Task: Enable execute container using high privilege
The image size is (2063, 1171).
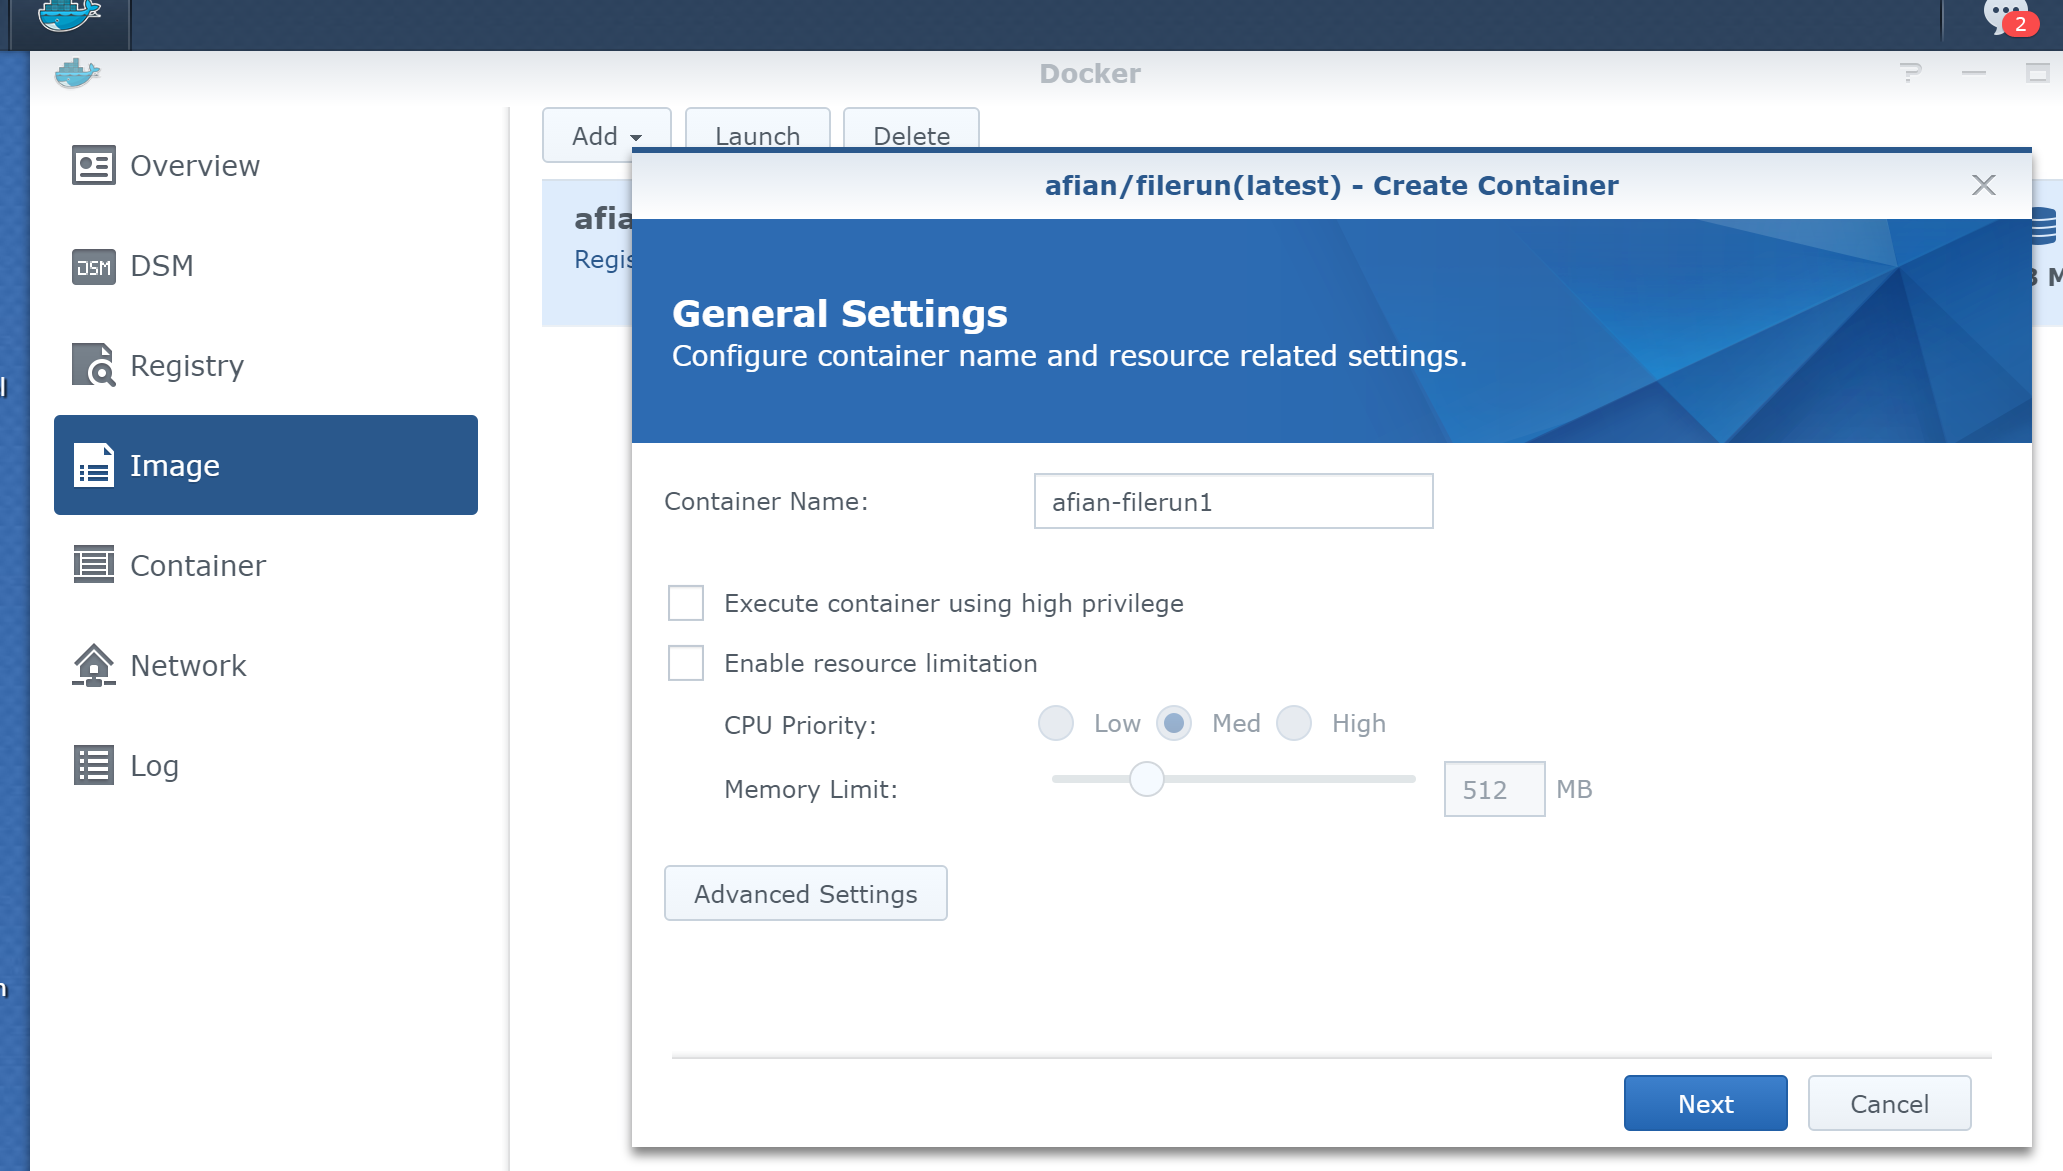Action: point(686,603)
